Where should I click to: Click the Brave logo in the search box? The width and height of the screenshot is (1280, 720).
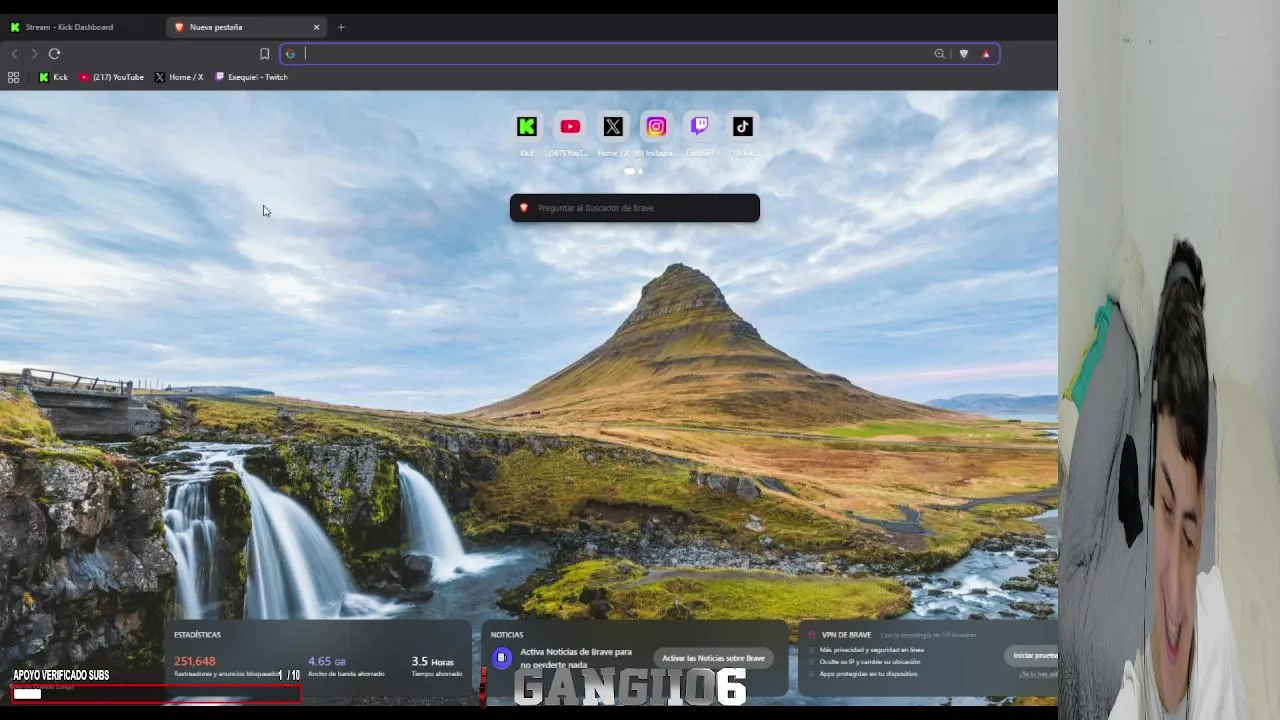pos(523,208)
